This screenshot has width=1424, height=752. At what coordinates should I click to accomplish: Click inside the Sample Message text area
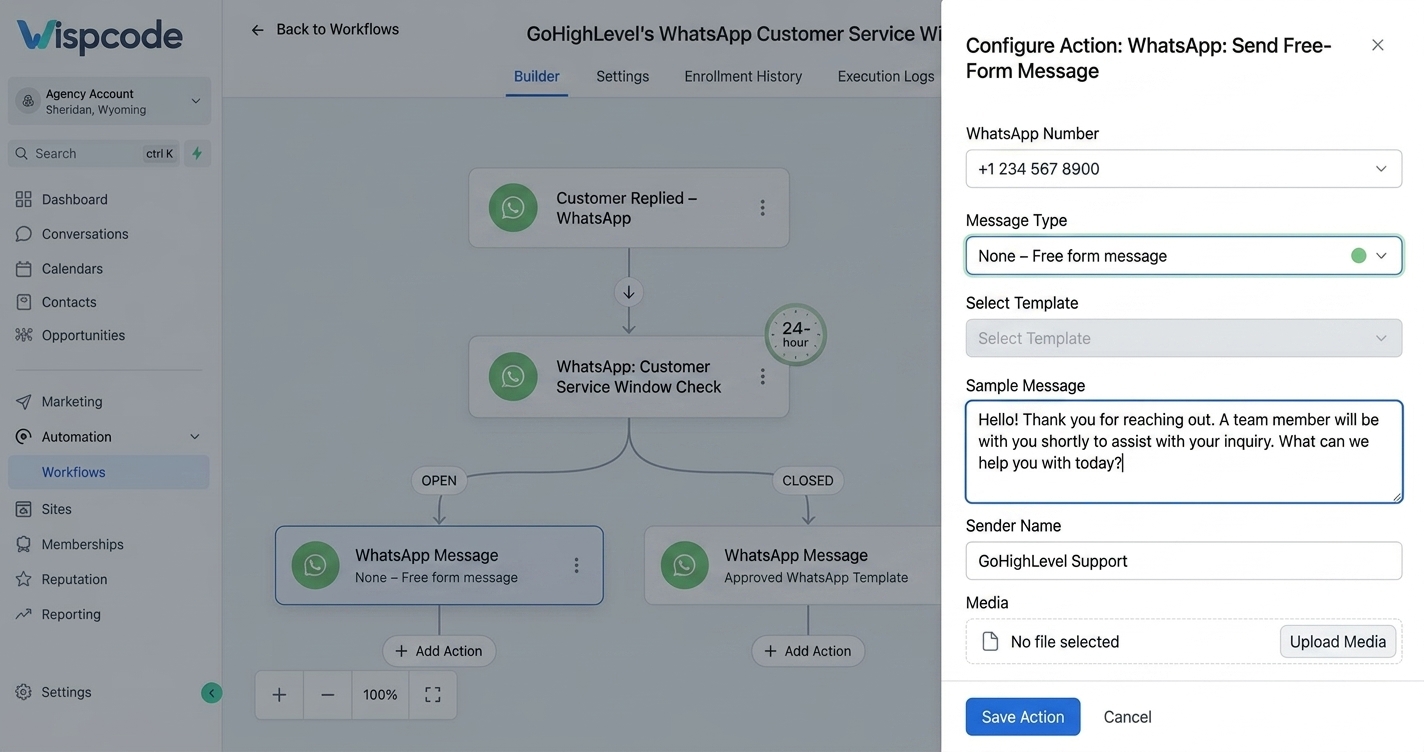1184,452
